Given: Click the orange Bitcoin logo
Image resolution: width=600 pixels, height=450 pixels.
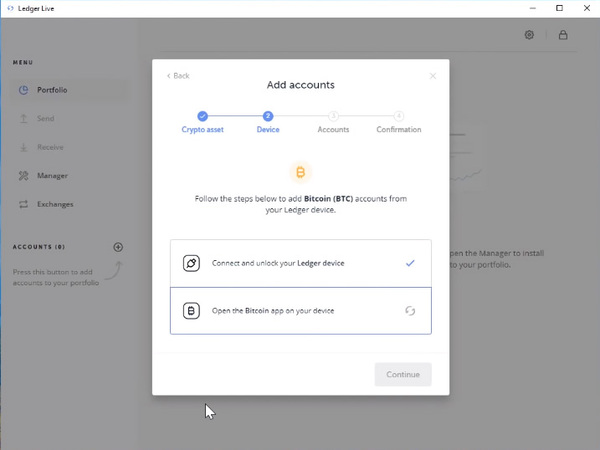Looking at the screenshot, I should point(301,172).
